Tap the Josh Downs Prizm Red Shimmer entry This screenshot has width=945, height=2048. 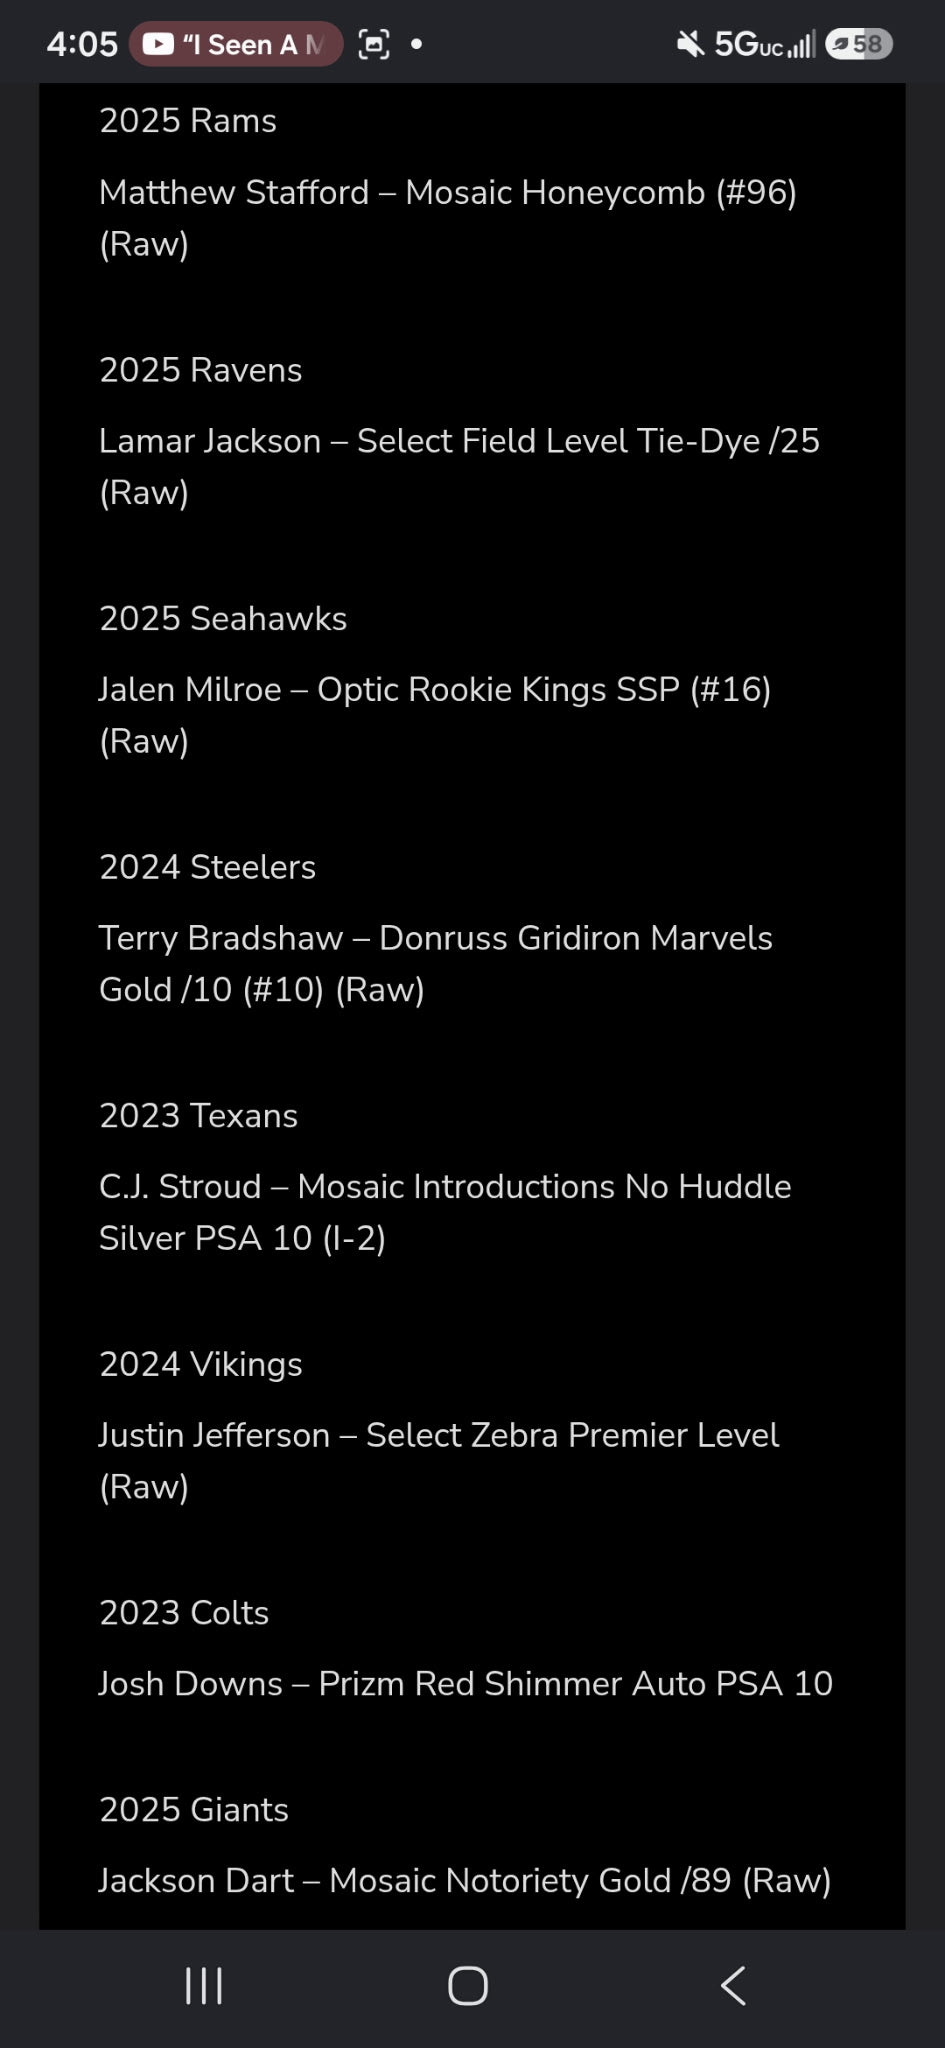(466, 1684)
